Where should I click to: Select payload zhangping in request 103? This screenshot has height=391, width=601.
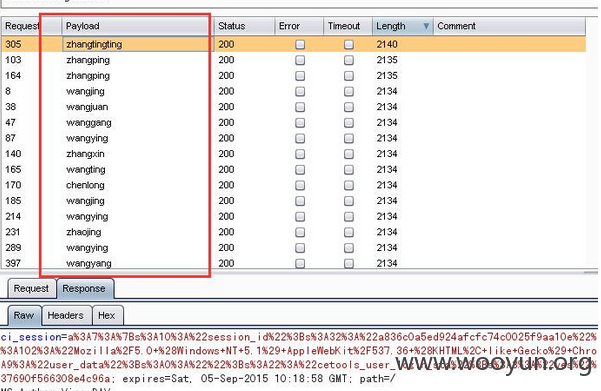(88, 60)
